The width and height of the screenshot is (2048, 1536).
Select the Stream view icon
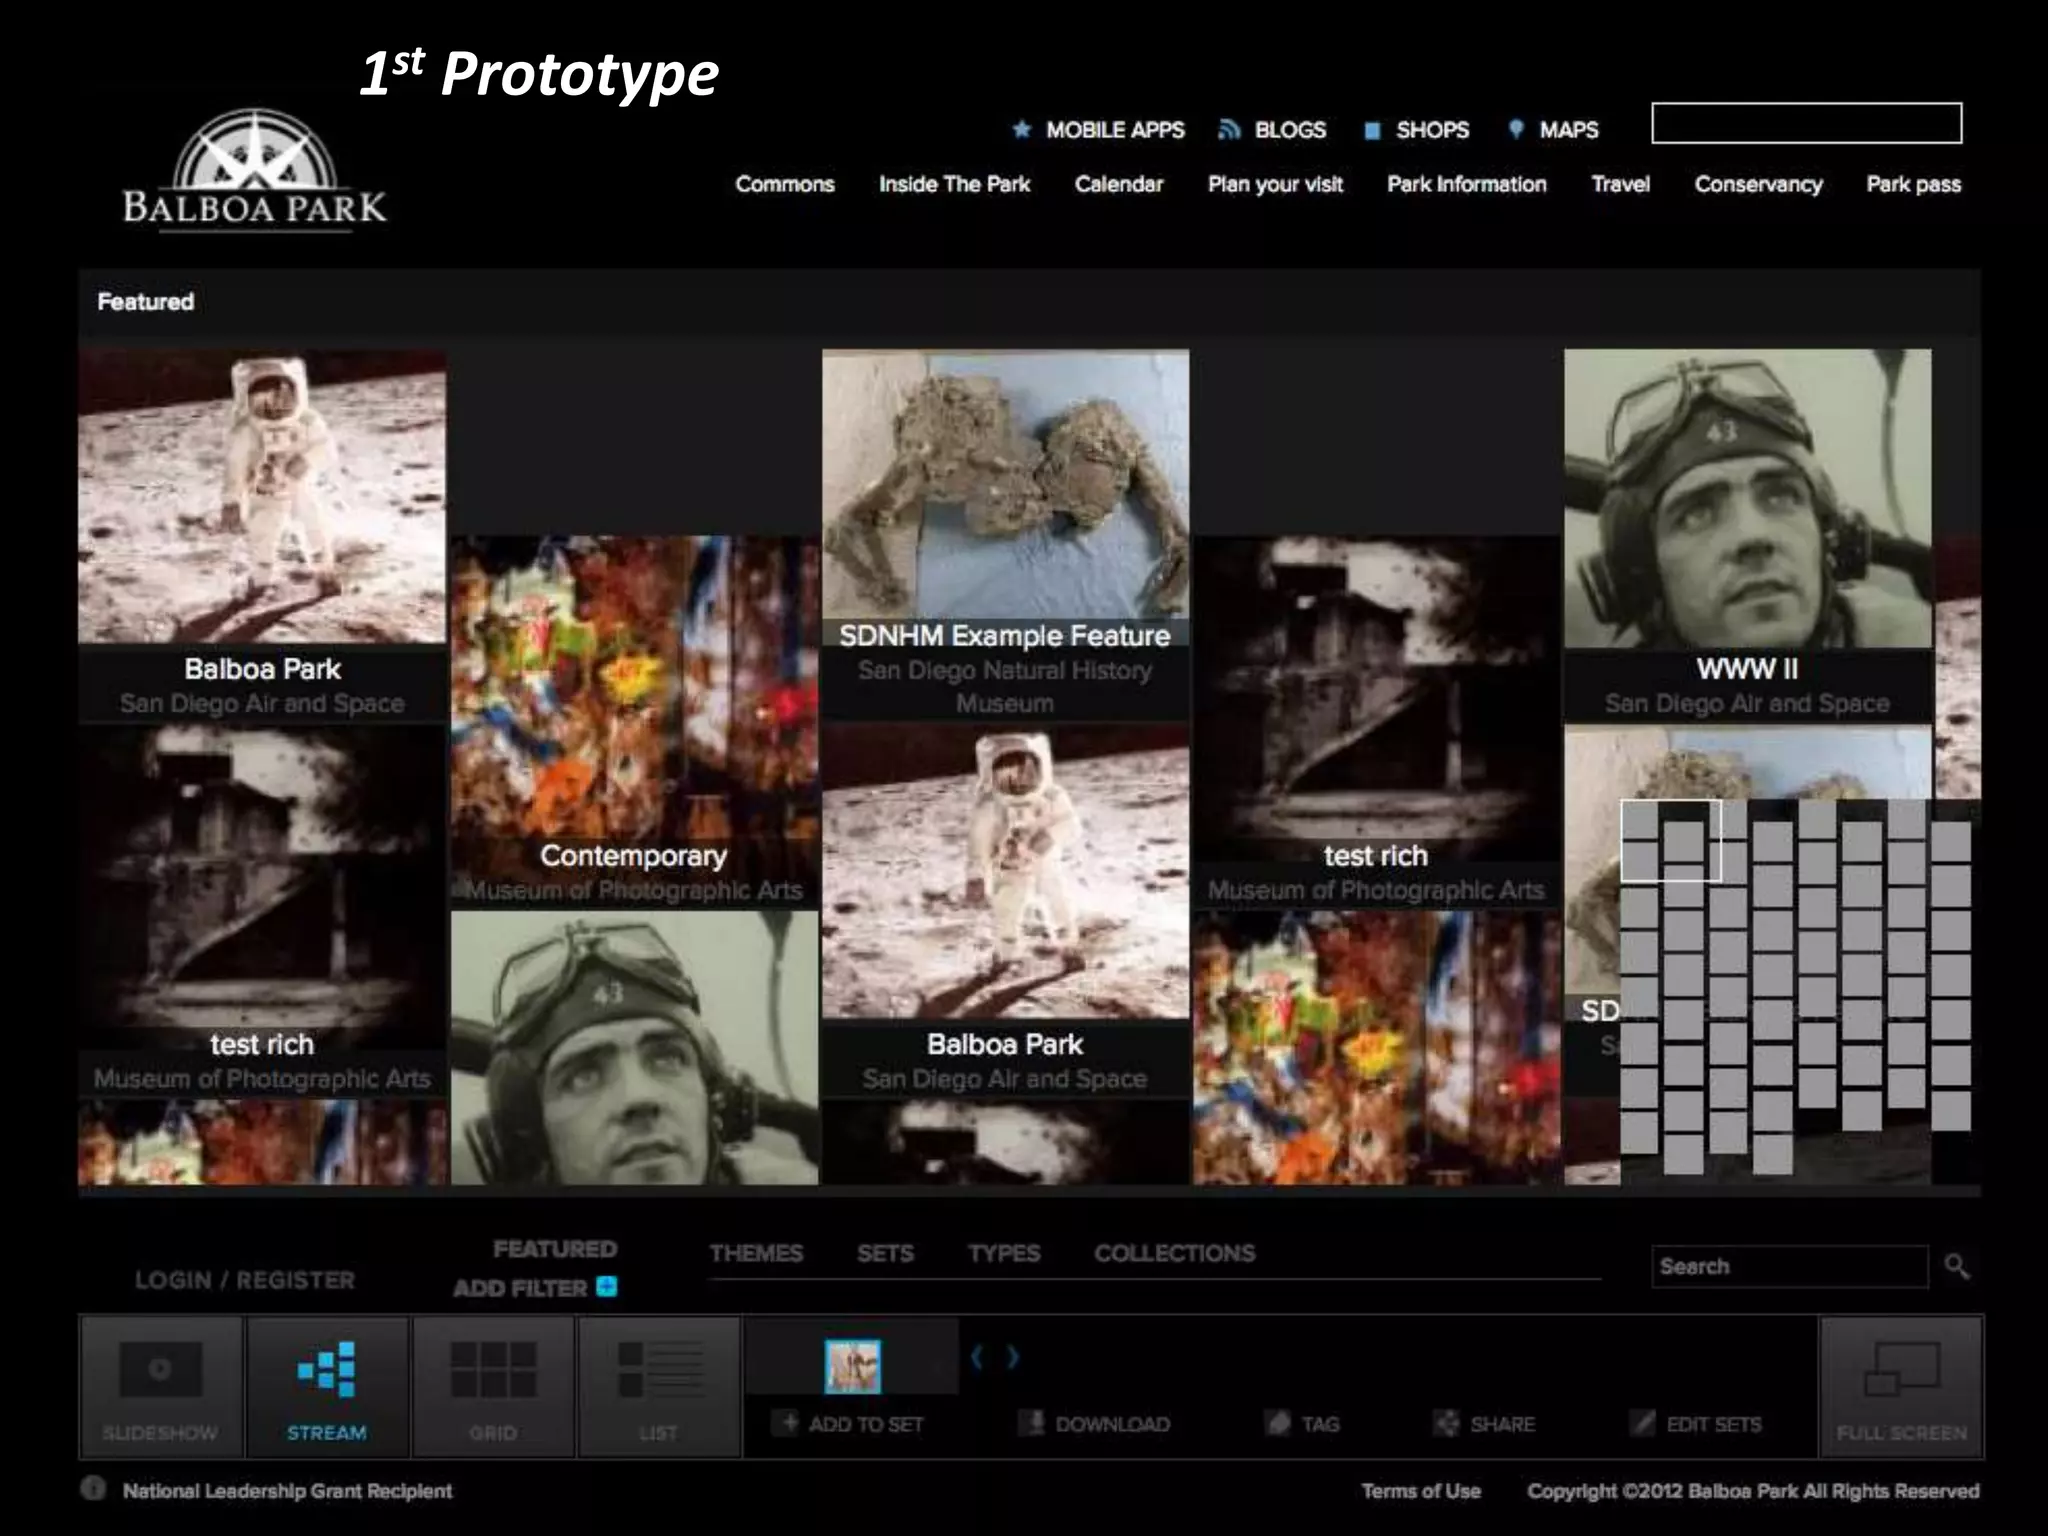tap(327, 1386)
